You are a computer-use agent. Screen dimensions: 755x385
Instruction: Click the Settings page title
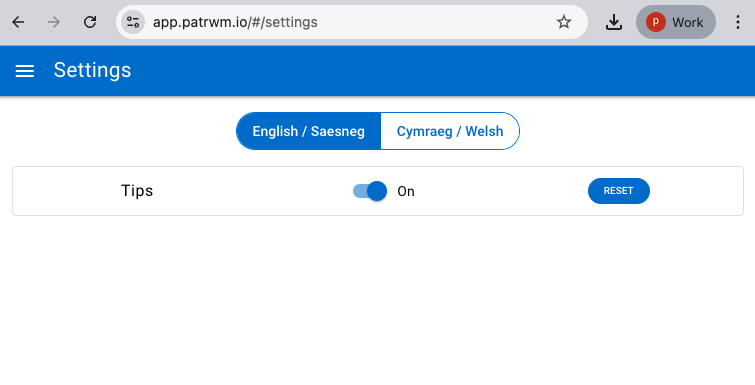tap(92, 70)
